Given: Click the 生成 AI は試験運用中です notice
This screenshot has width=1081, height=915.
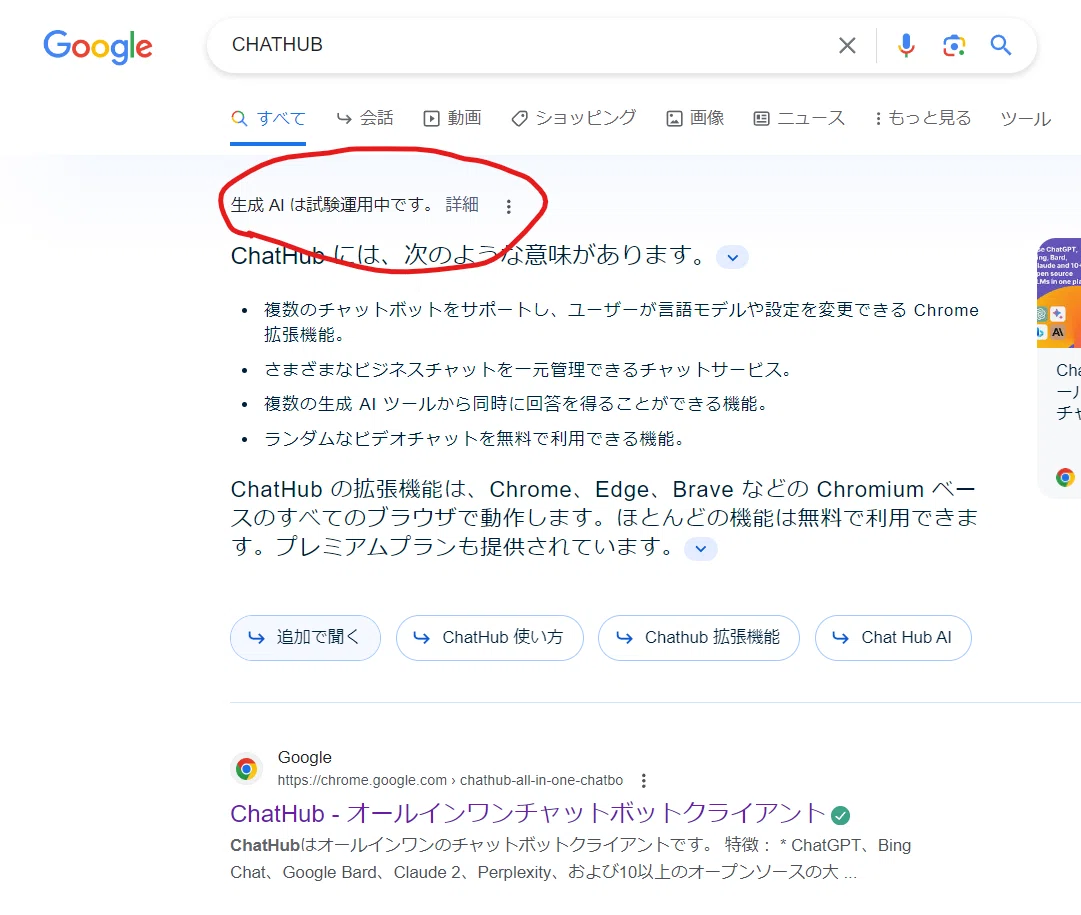Looking at the screenshot, I should [x=332, y=205].
